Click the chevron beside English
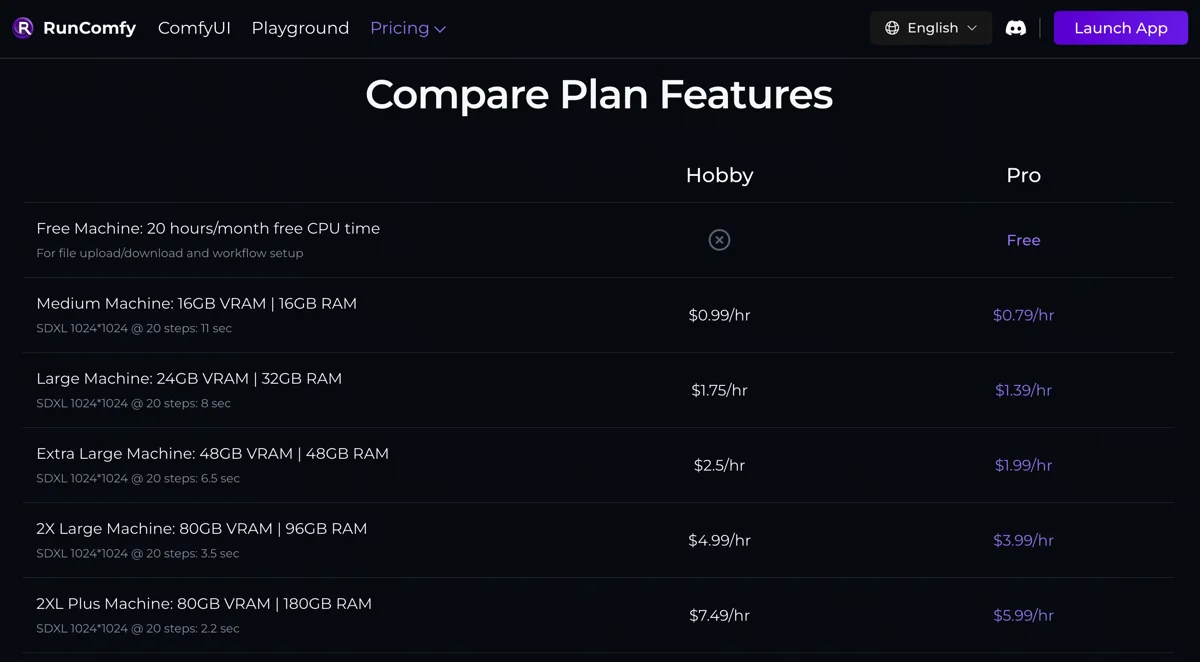This screenshot has height=662, width=1200. click(971, 28)
